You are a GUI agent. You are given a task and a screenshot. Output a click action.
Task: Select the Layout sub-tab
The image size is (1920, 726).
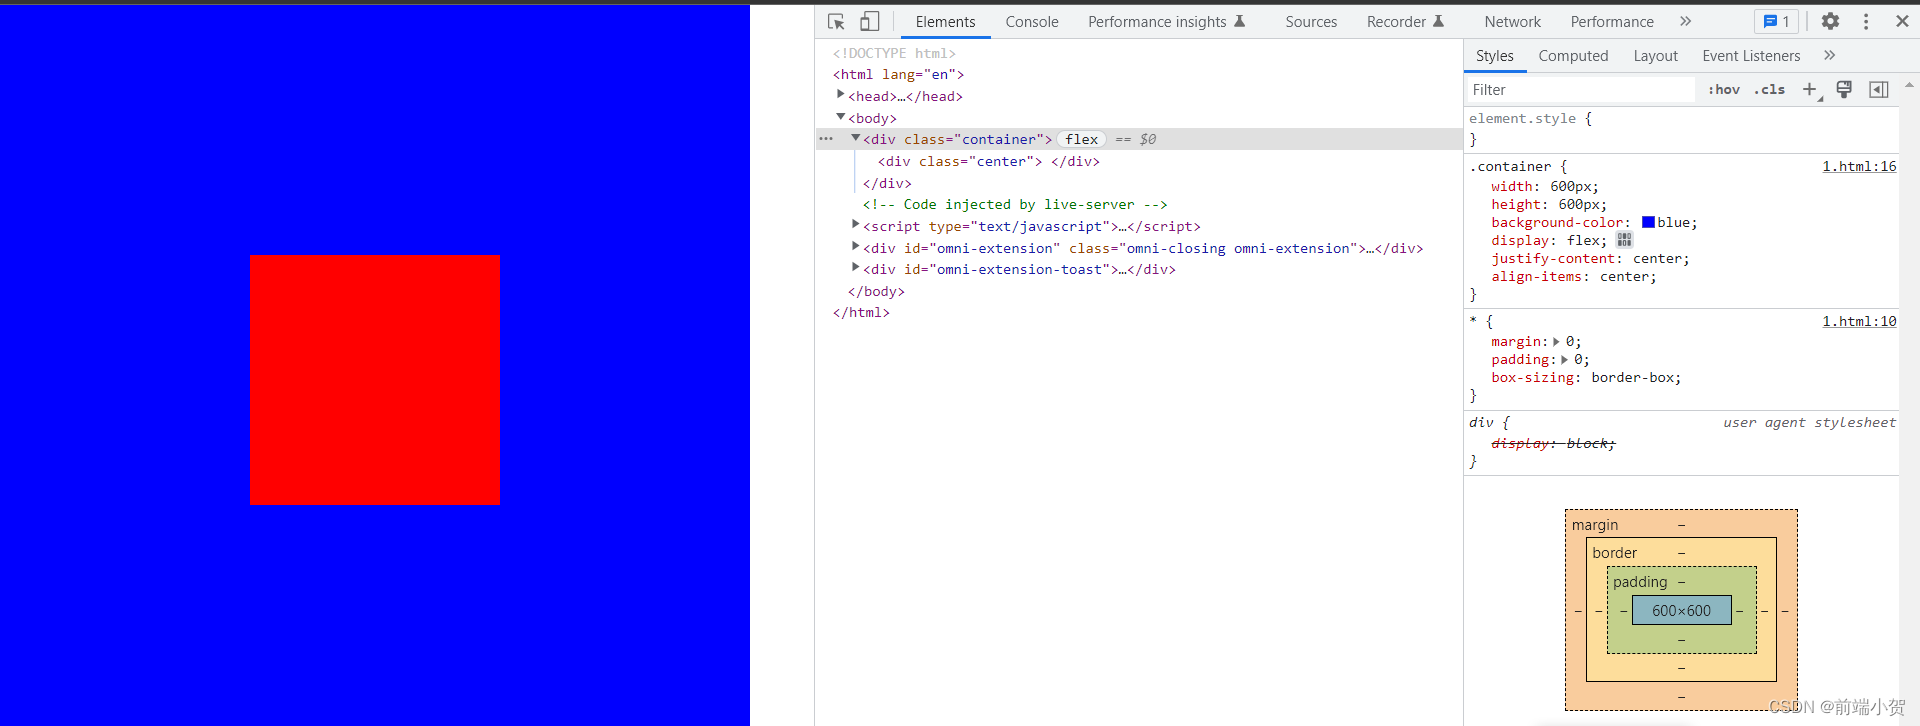point(1655,56)
